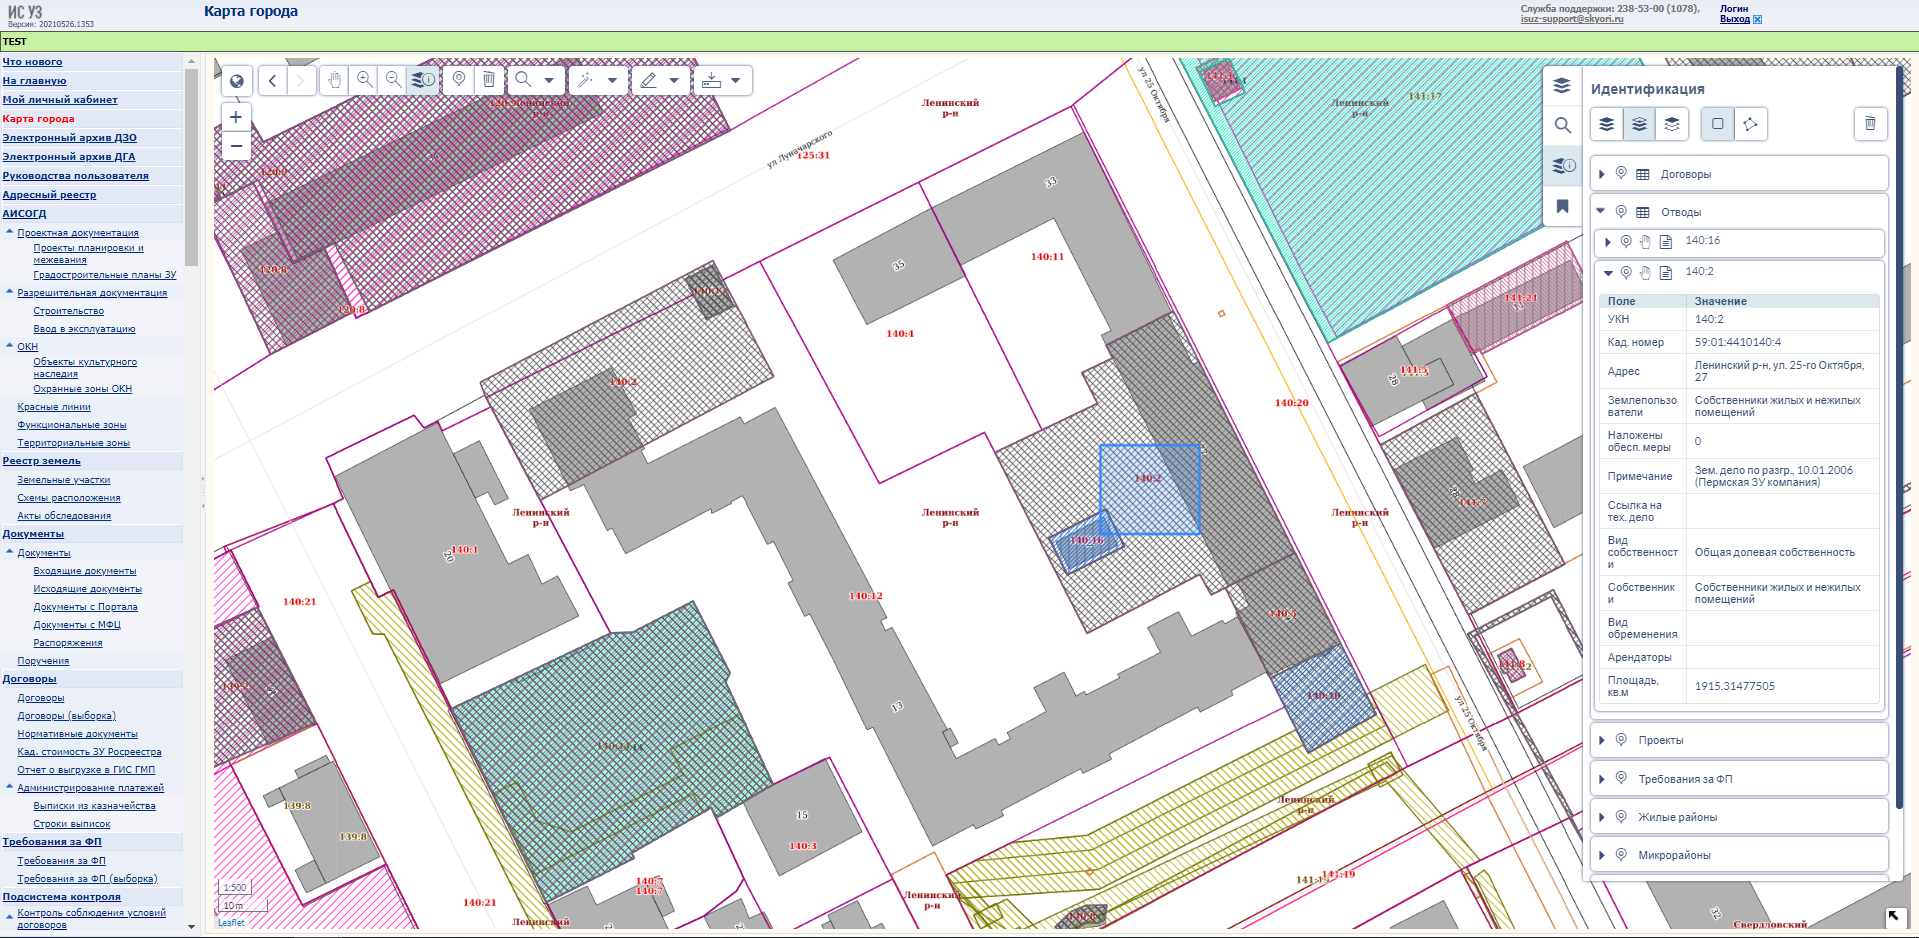Screen dimensions: 1919x938
Task: Open the search tool dropdown arrow
Action: click(548, 80)
